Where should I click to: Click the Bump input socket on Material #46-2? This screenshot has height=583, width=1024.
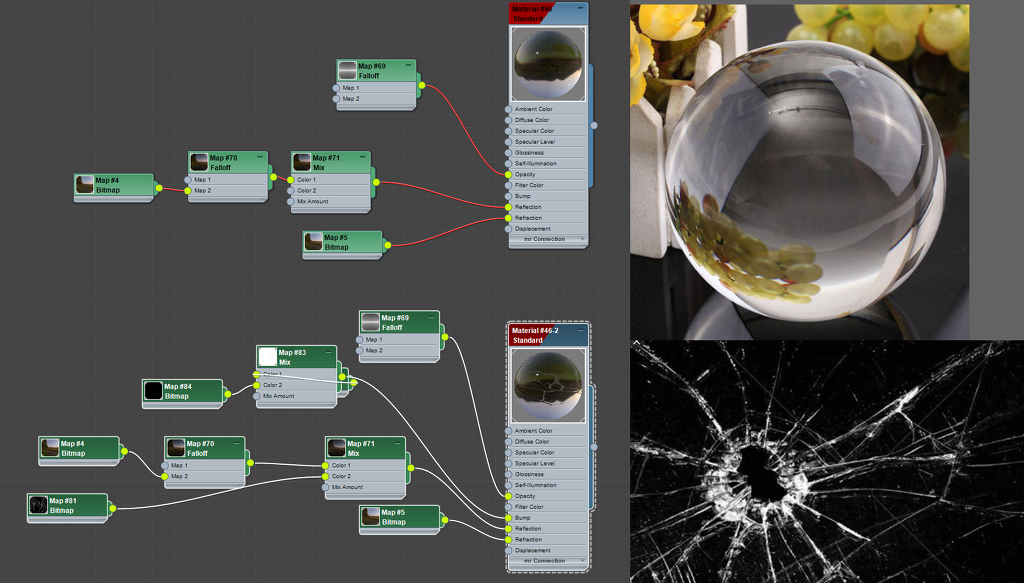point(508,518)
